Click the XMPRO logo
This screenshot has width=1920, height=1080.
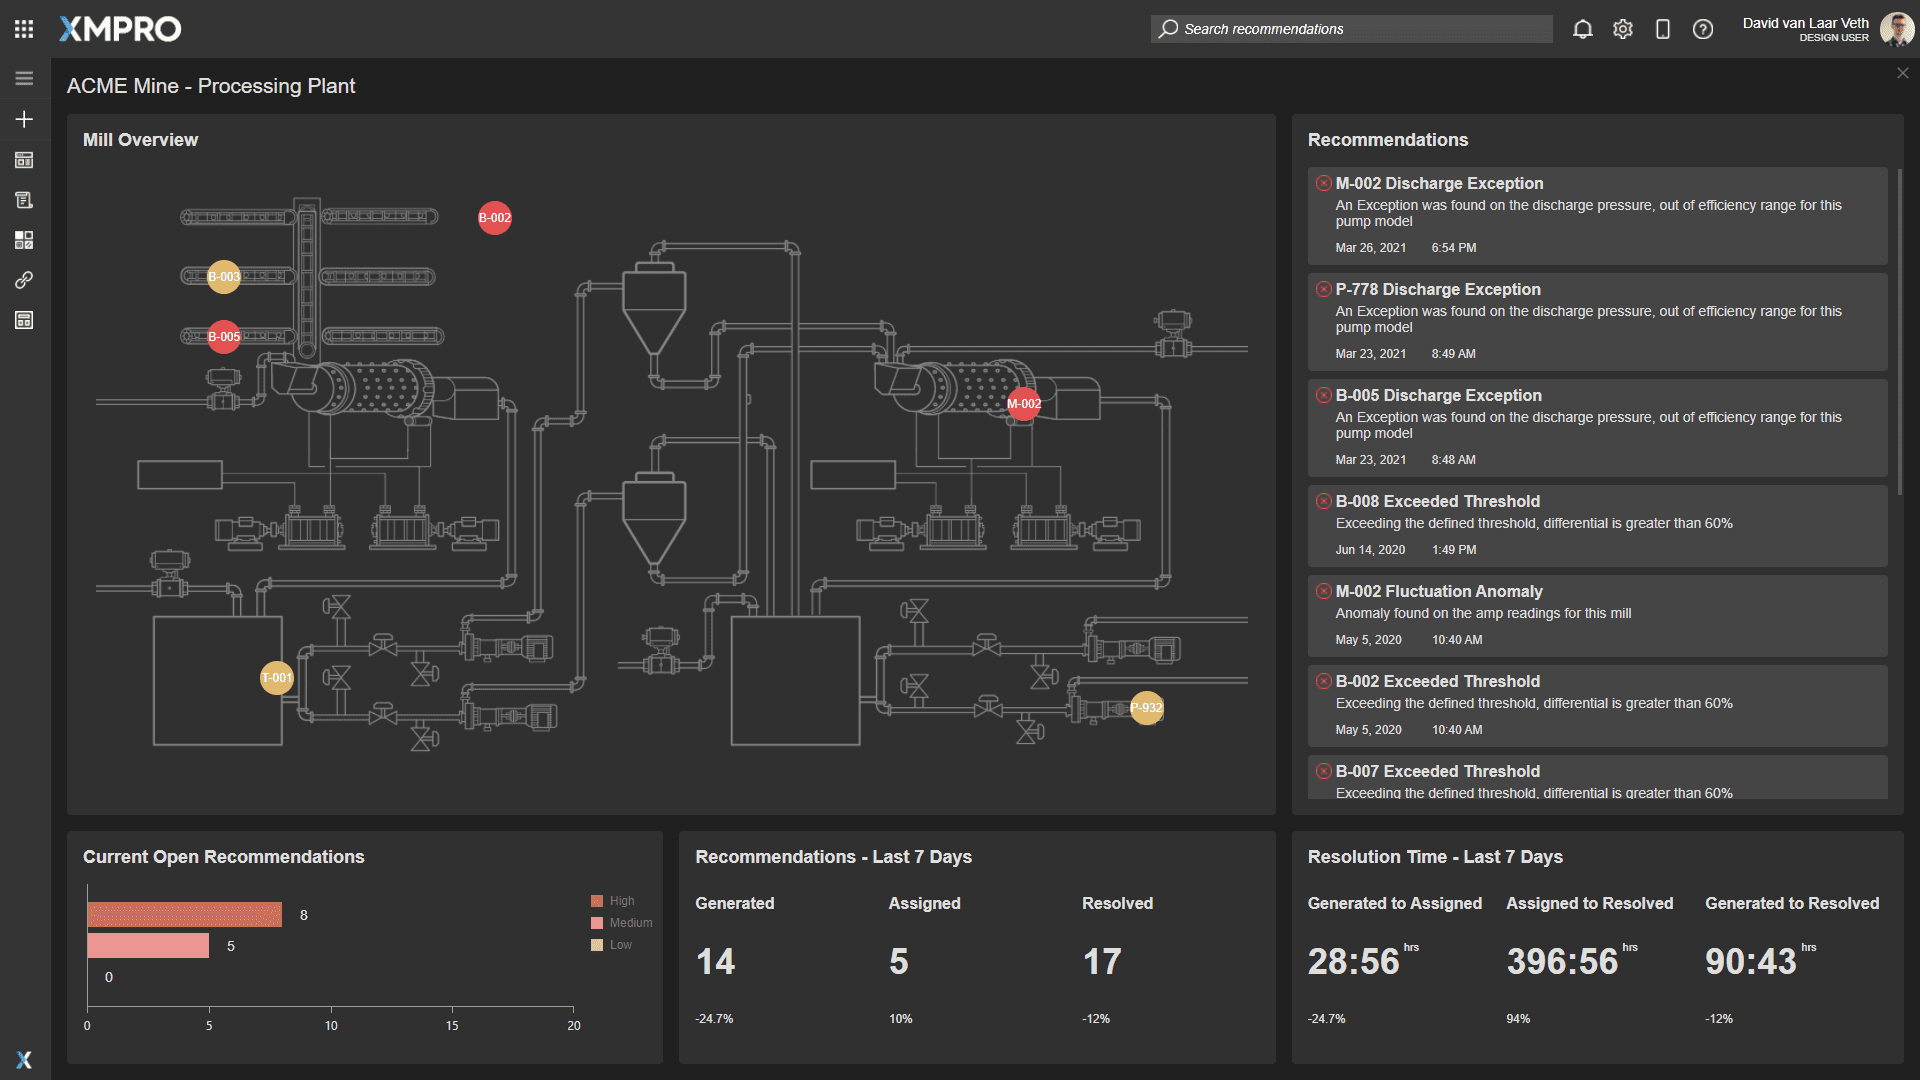[x=120, y=28]
